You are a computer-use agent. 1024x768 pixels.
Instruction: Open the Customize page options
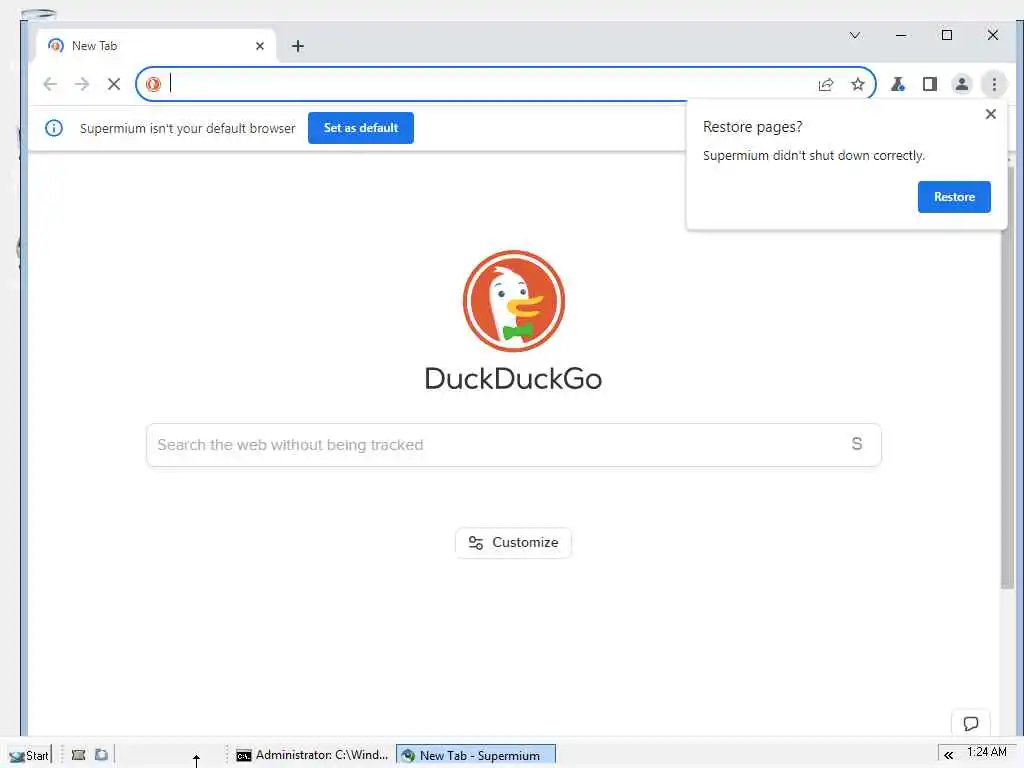[x=513, y=543]
